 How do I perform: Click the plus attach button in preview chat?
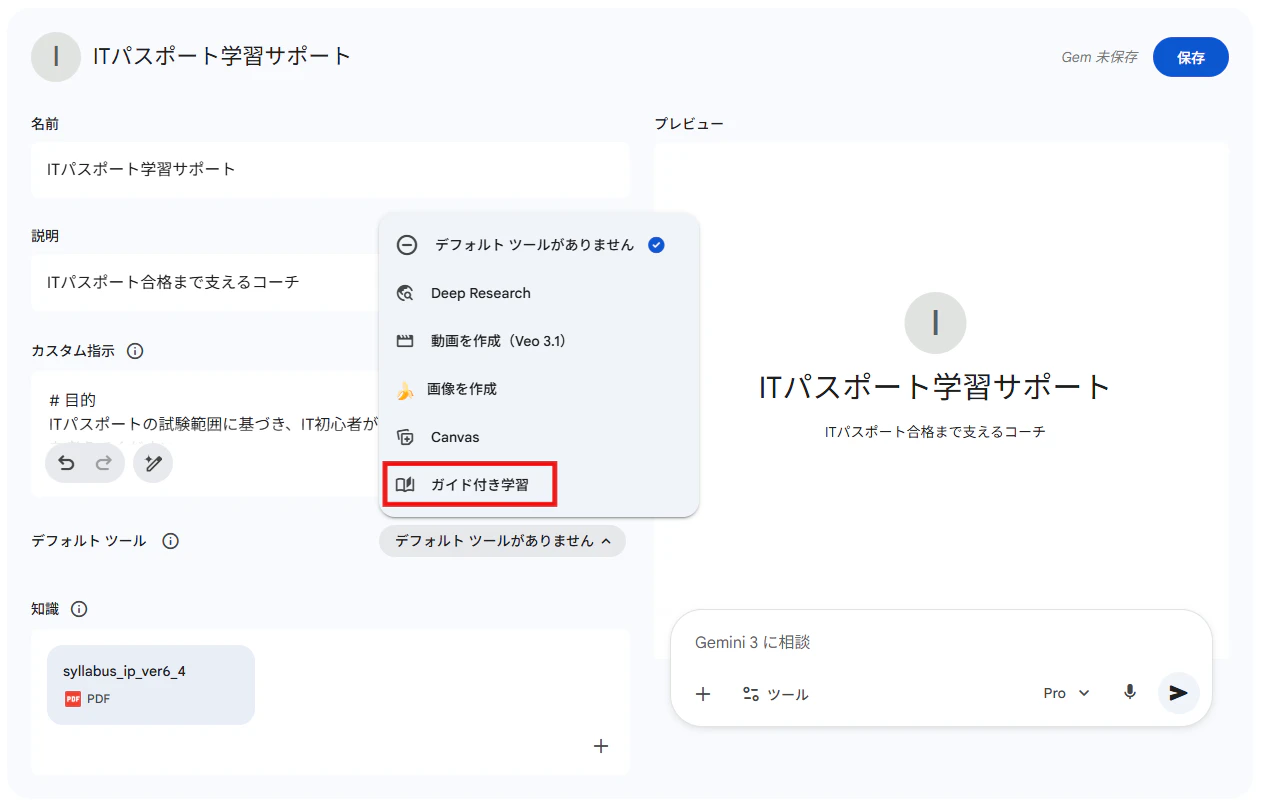[x=703, y=694]
